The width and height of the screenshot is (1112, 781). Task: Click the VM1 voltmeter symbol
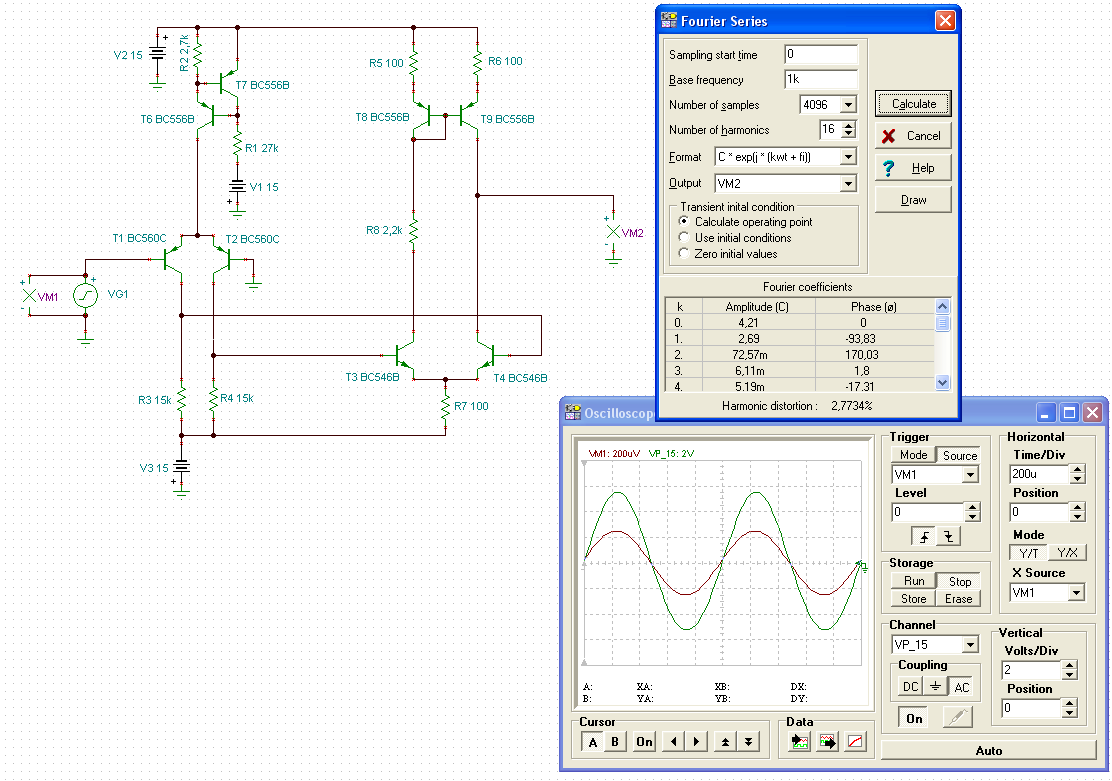[x=29, y=296]
